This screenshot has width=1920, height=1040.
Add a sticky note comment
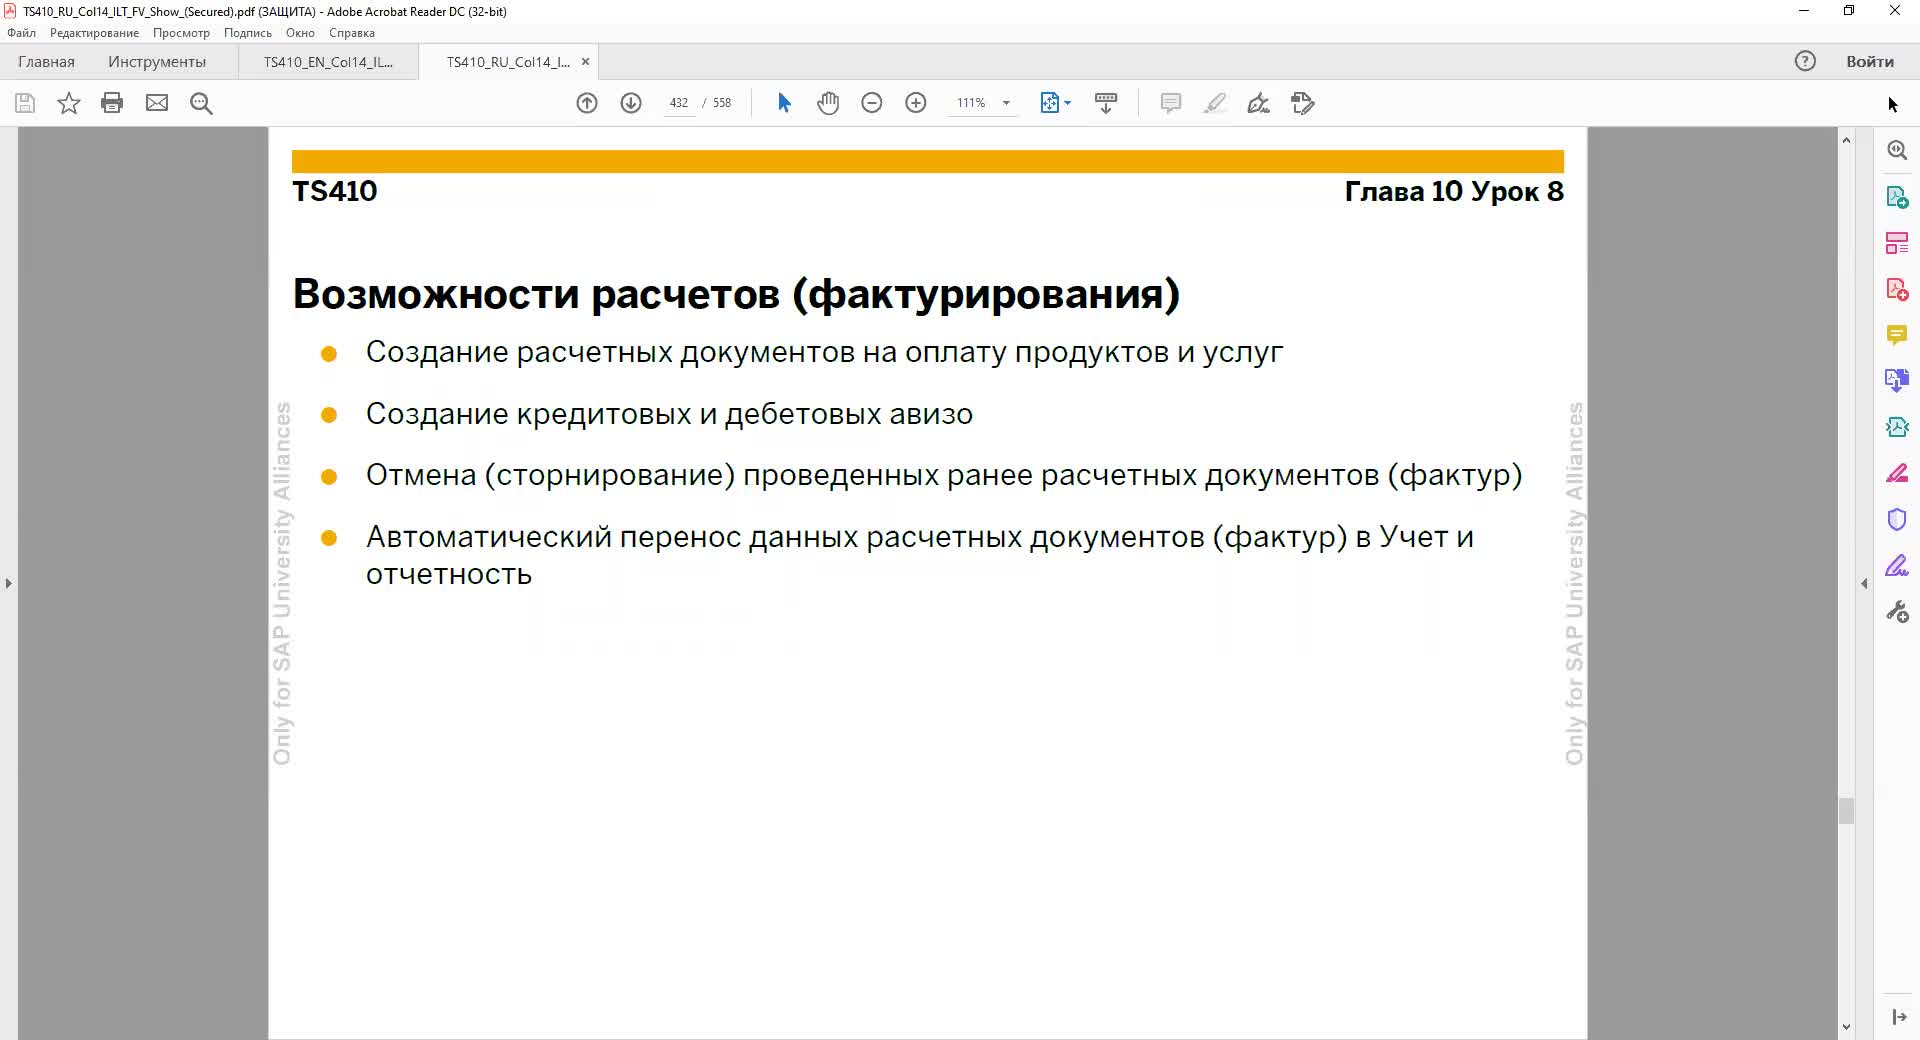pyautogui.click(x=1171, y=103)
